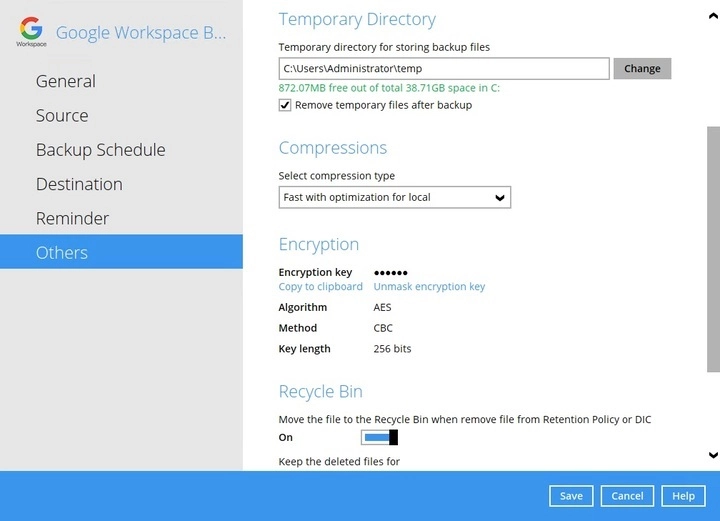
Task: Switch to the Reminder section
Action: point(72,218)
